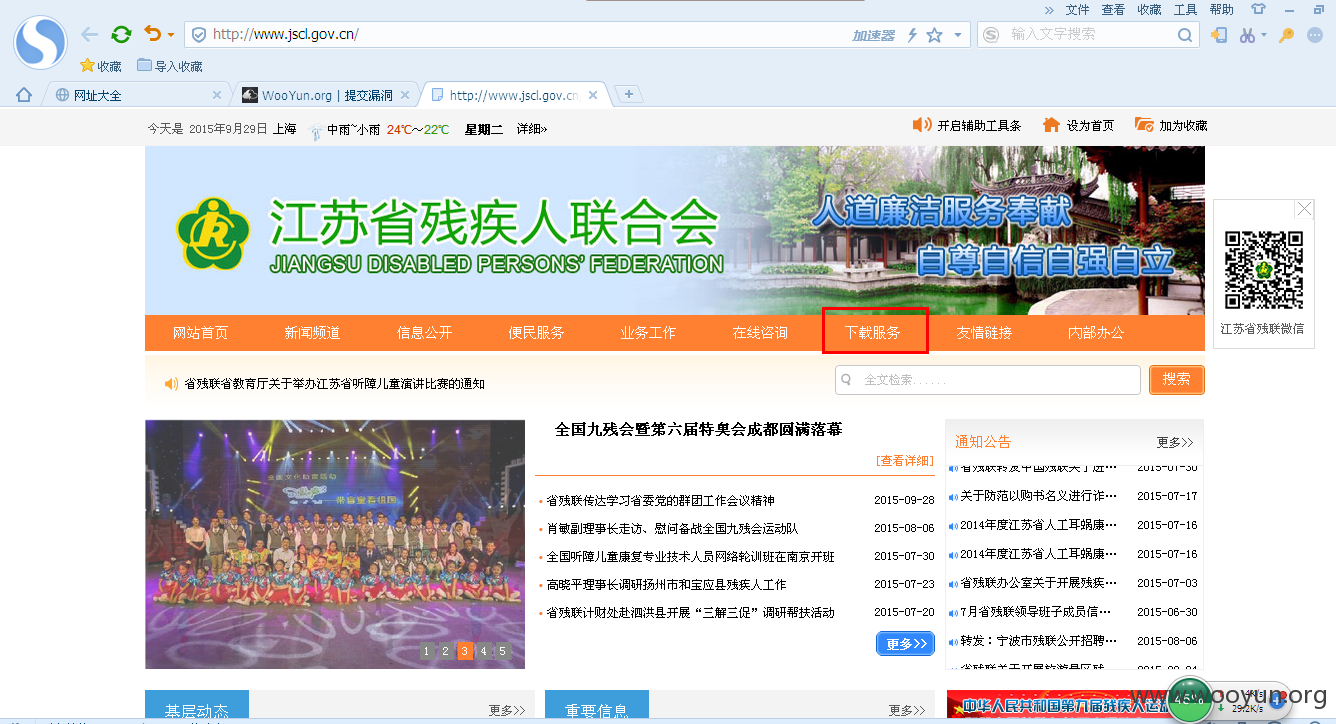Screen dimensions: 1336x724
Task: Click 设为首页 link
Action: coord(1078,126)
